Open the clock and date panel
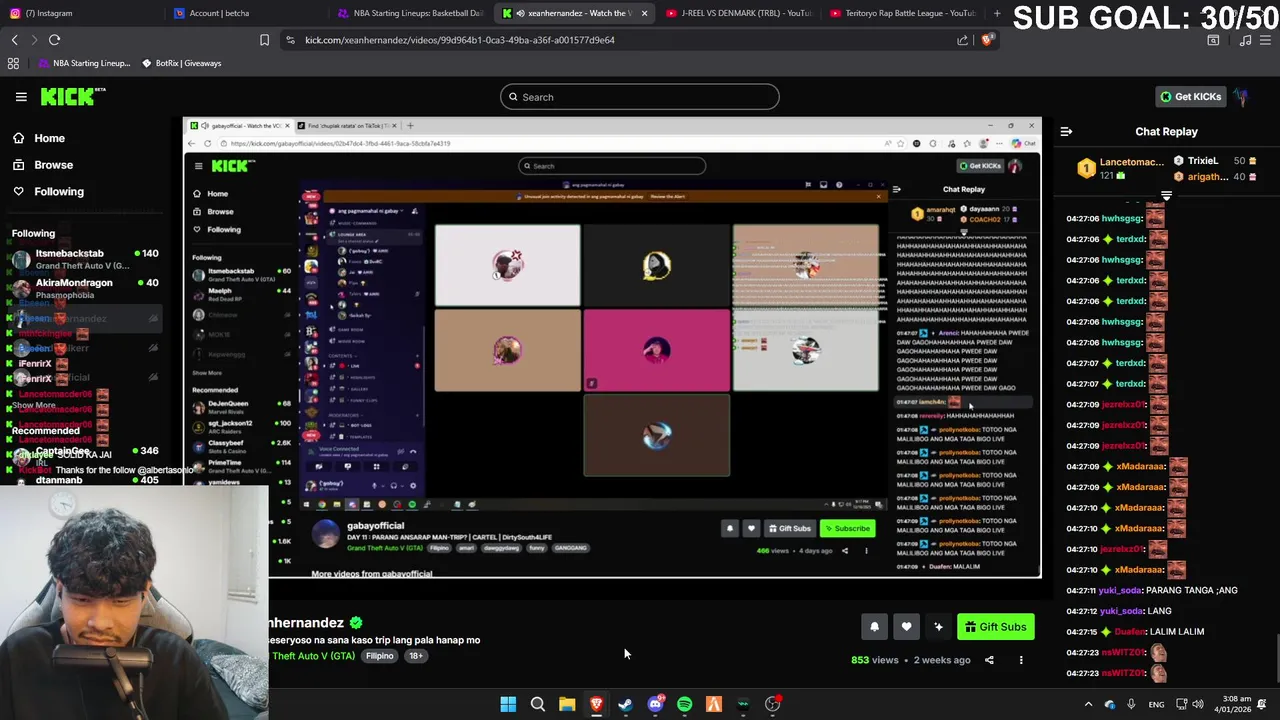Image resolution: width=1280 pixels, height=720 pixels. coord(1231,704)
